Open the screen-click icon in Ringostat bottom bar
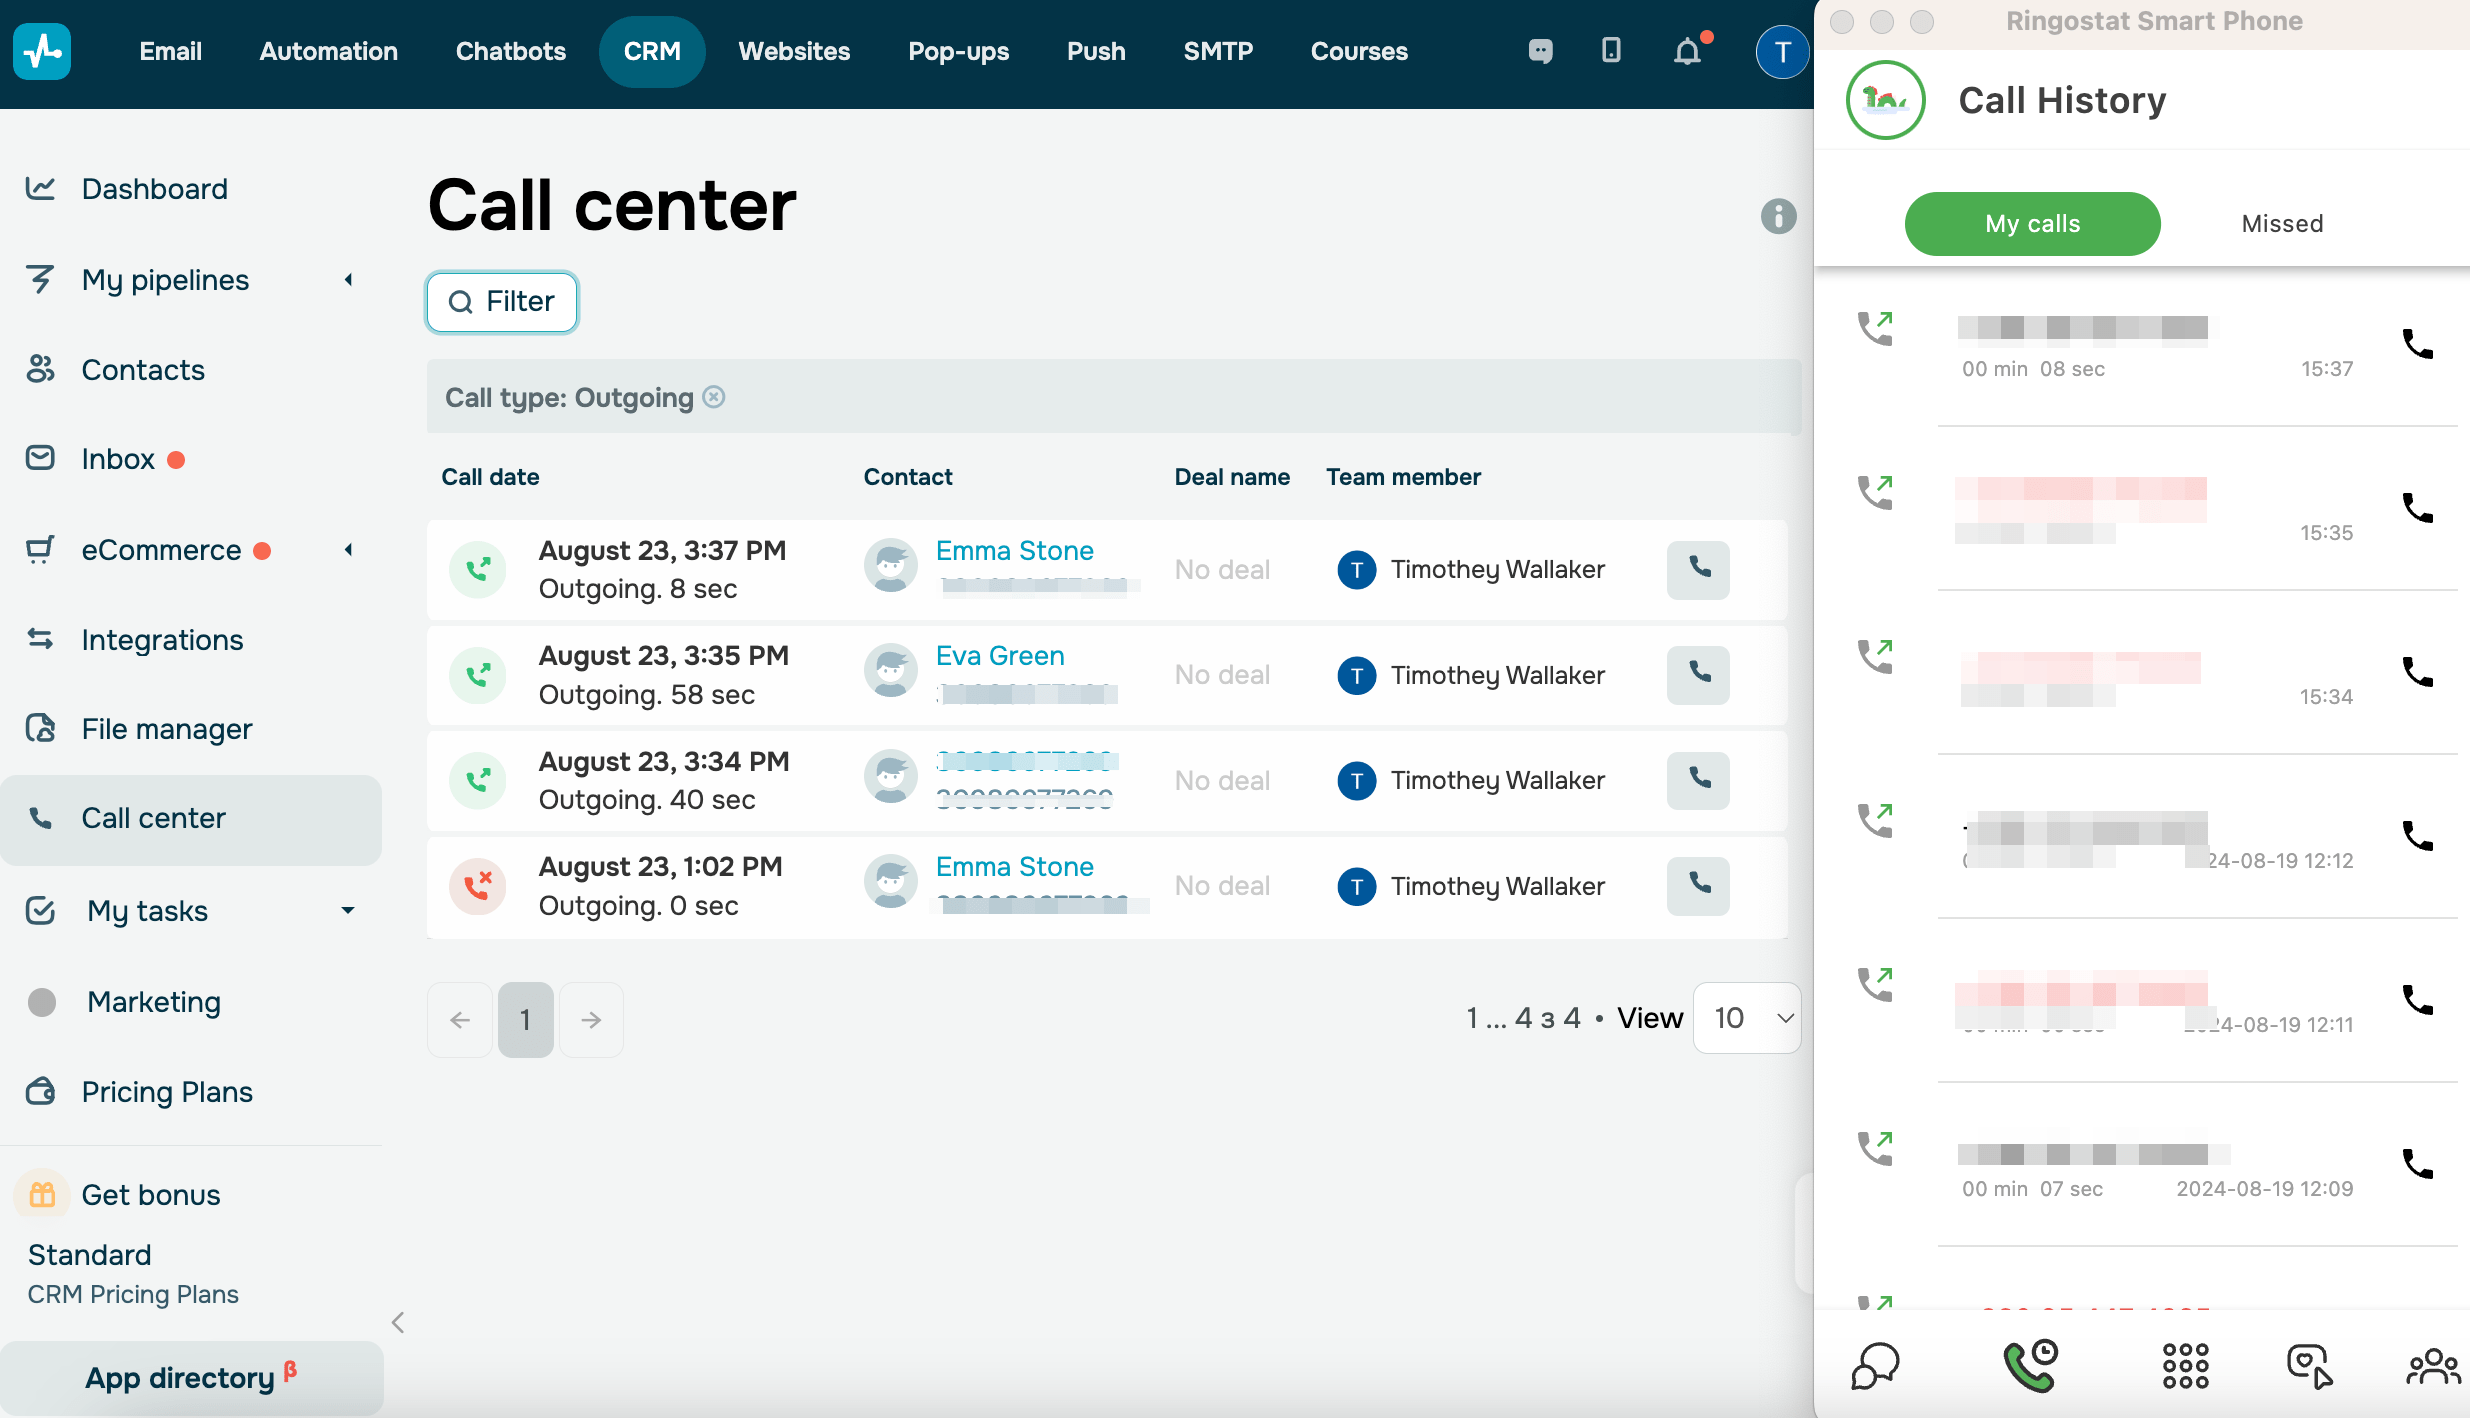 click(x=2310, y=1366)
